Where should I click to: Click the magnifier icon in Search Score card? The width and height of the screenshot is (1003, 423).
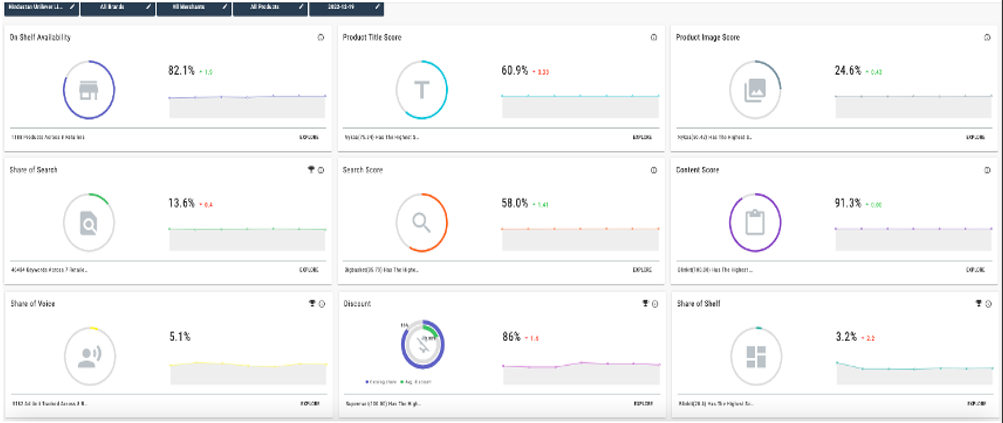pyautogui.click(x=421, y=223)
